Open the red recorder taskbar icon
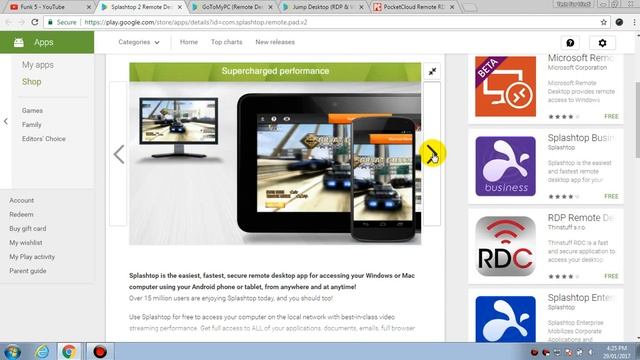The height and width of the screenshot is (360, 640). [x=100, y=351]
